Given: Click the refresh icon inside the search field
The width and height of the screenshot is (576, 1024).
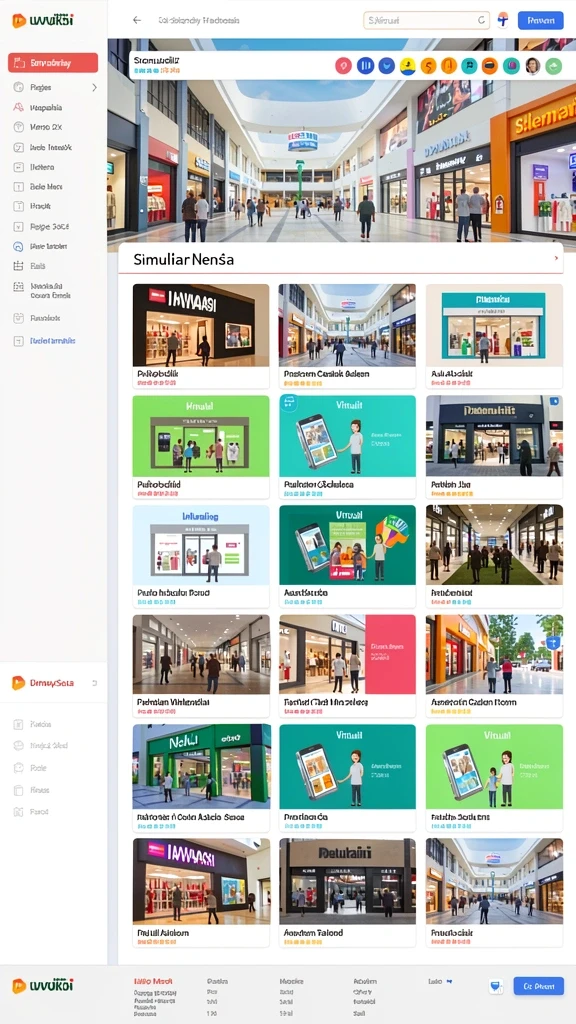Looking at the screenshot, I should 481,20.
